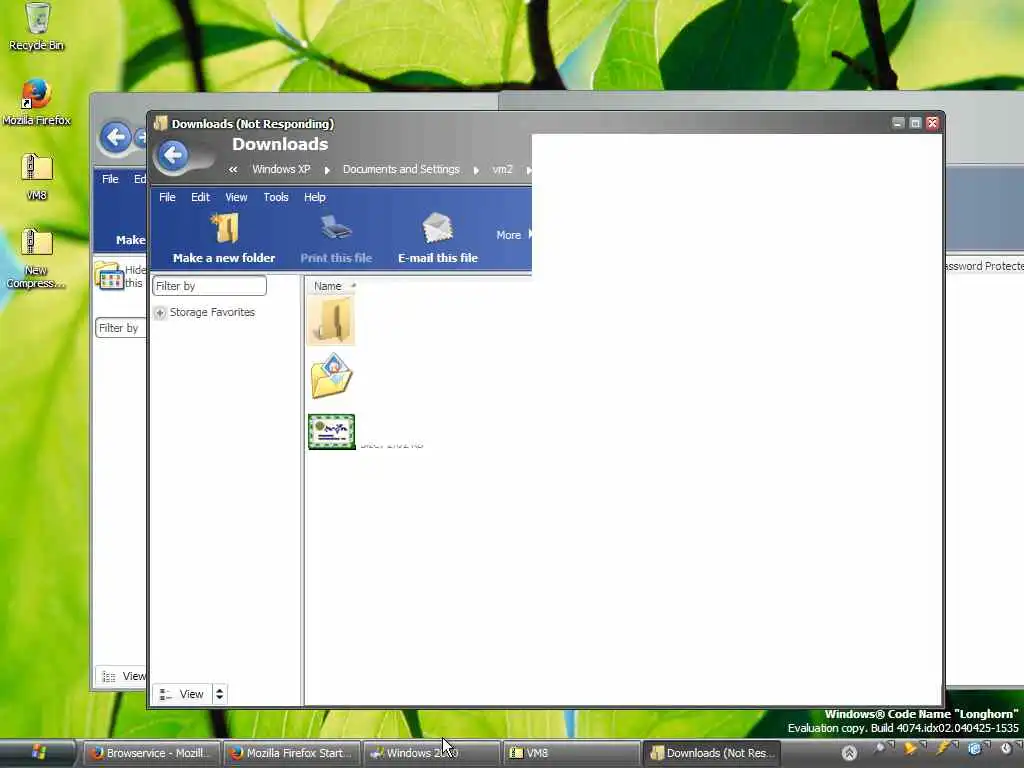Click Downloads (Not Responding) taskbar item
This screenshot has height=768, width=1024.
(711, 753)
